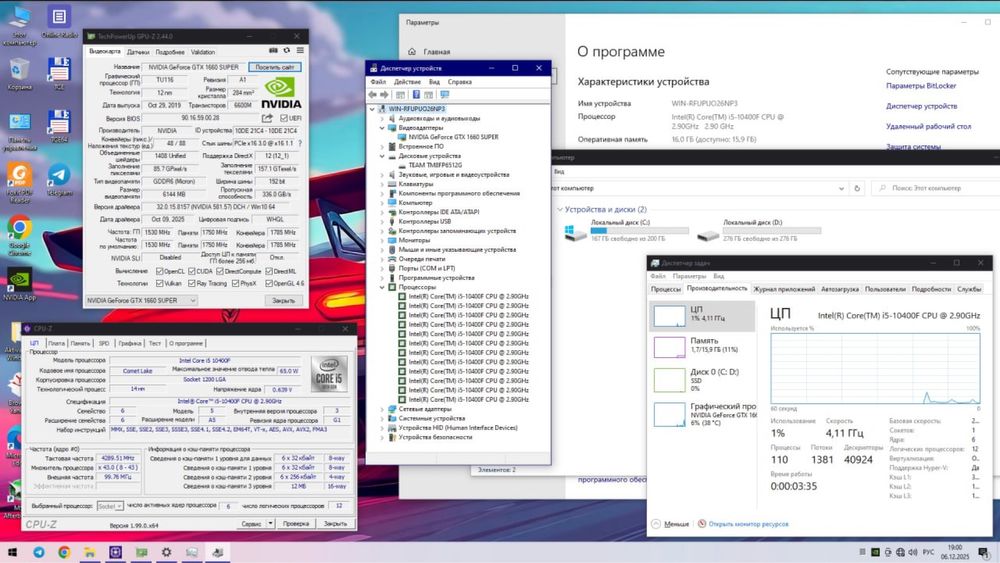Open the Действие menu in Device Manager
Image resolution: width=1000 pixels, height=563 pixels.
(407, 81)
